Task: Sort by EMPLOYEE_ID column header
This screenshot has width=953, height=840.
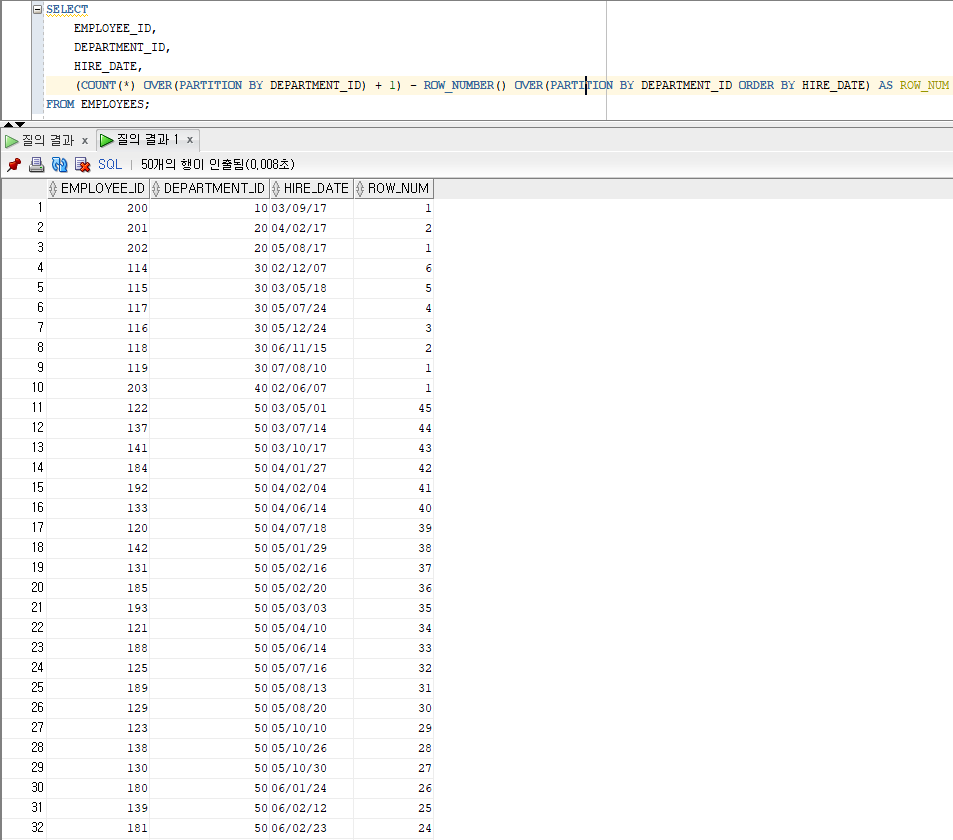Action: tap(98, 188)
